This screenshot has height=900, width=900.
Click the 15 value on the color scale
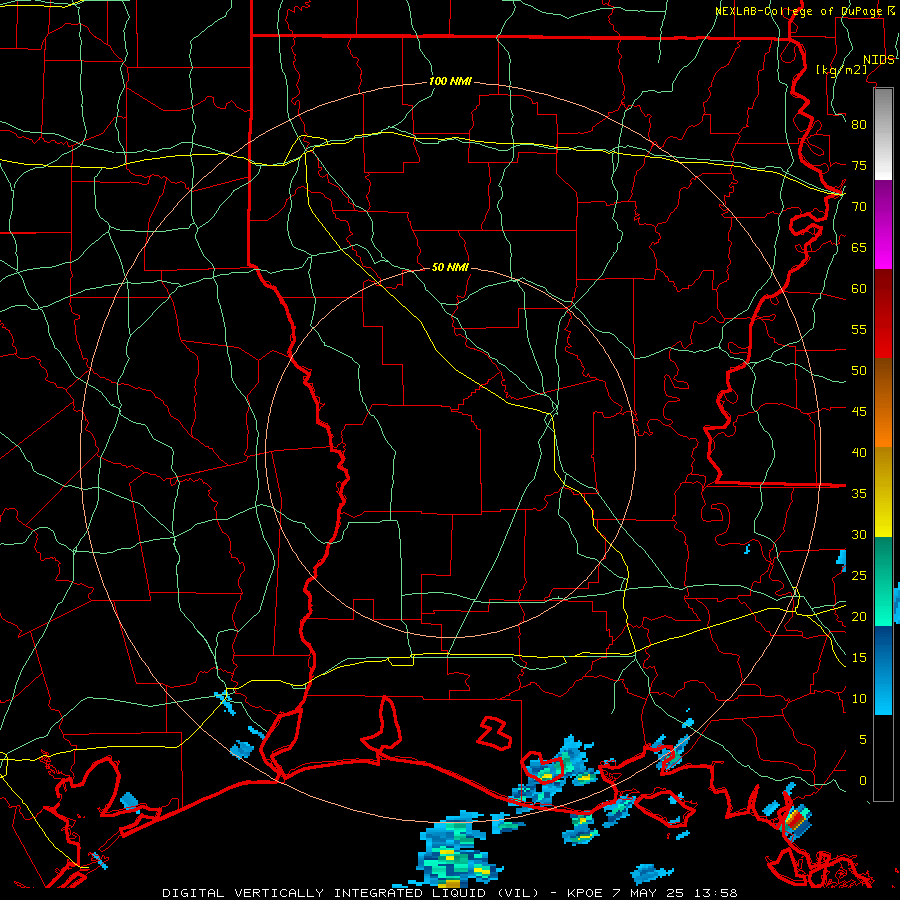point(859,658)
